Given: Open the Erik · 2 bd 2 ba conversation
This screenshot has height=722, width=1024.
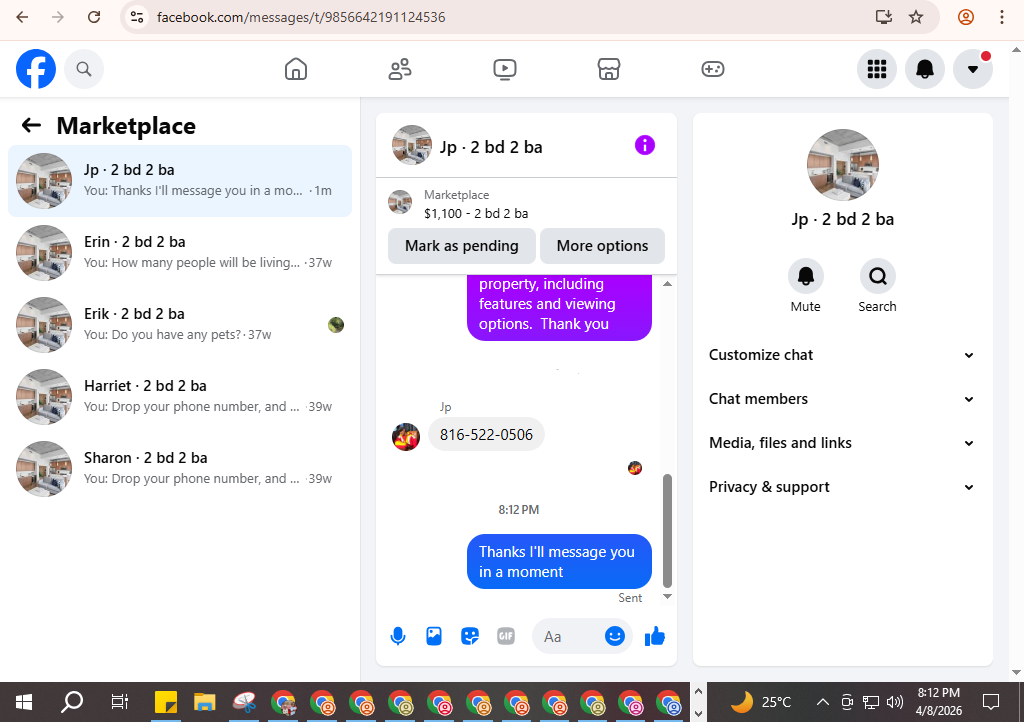Looking at the screenshot, I should (x=180, y=324).
